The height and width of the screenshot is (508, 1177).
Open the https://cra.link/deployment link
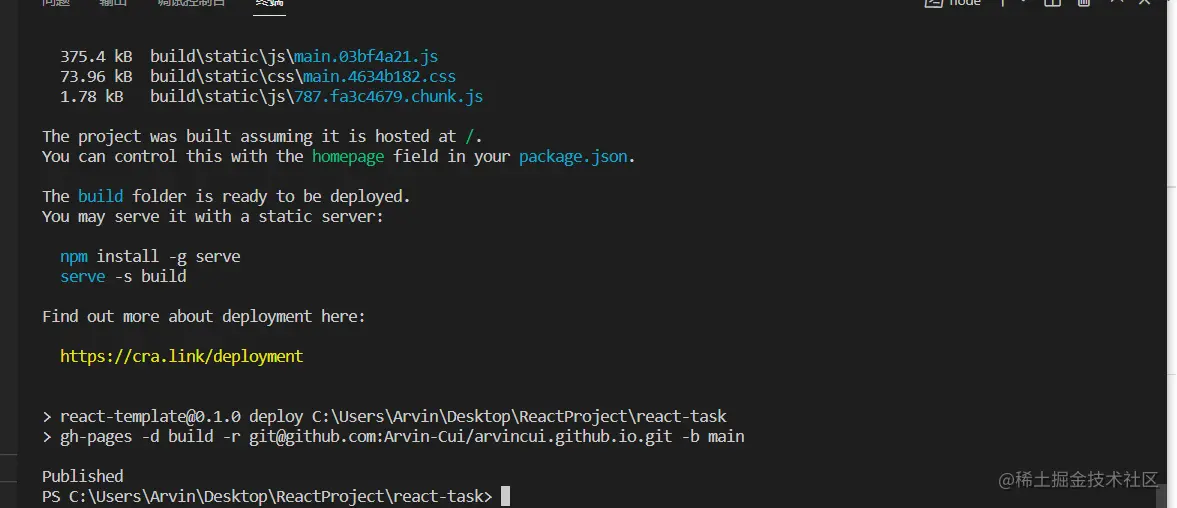click(181, 356)
